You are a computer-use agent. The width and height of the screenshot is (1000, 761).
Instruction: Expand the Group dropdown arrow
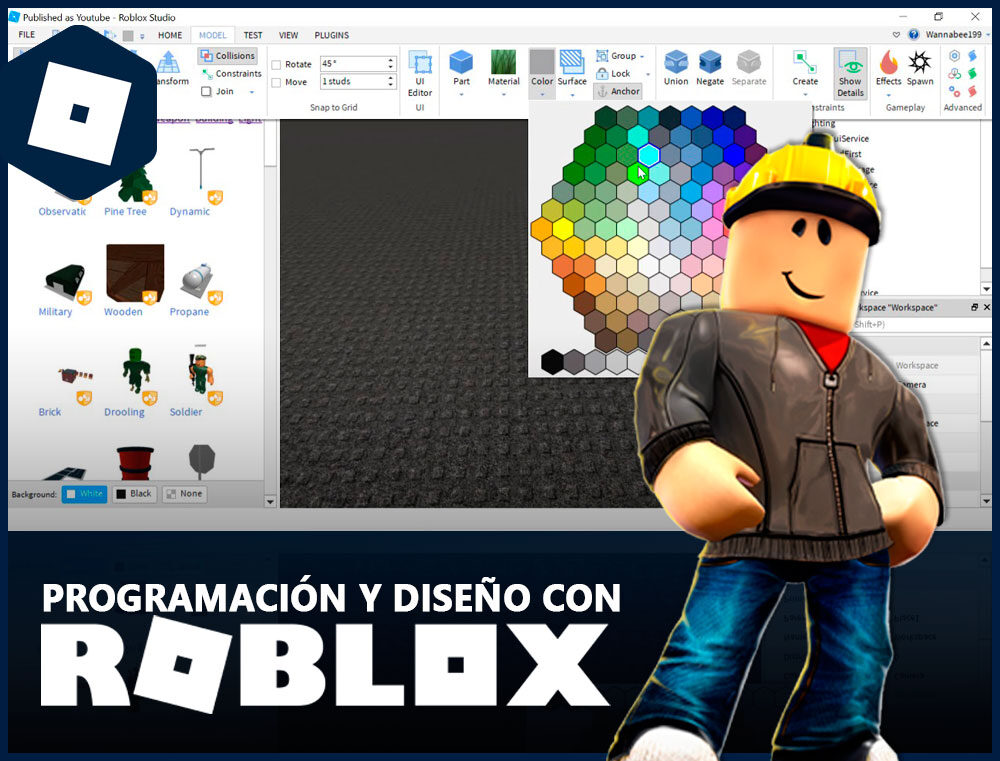coord(642,57)
